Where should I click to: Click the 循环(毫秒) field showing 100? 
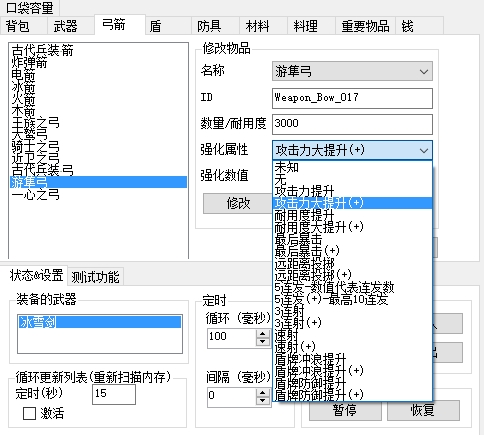(231, 338)
